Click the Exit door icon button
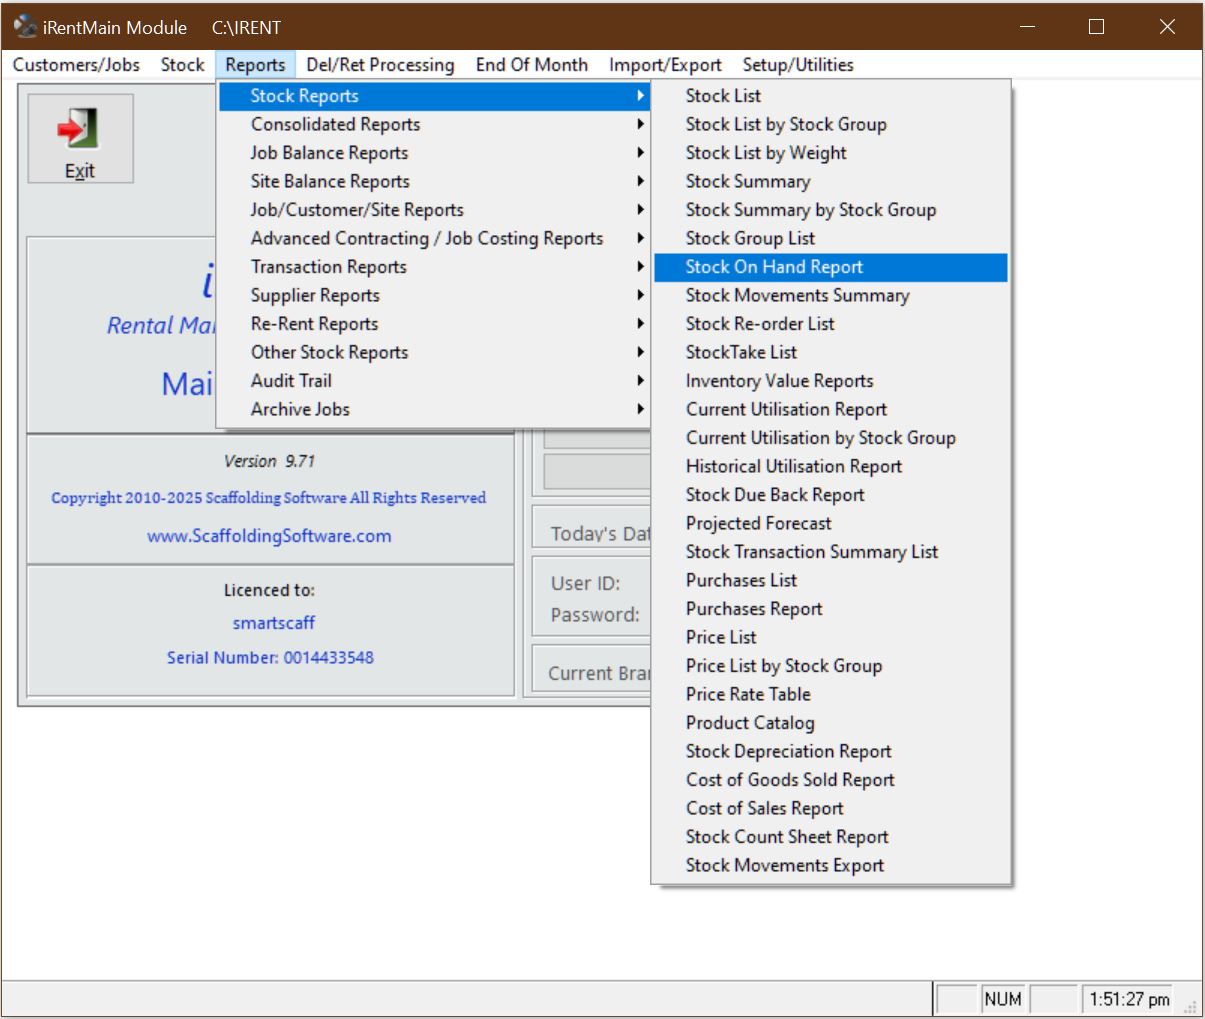Image resolution: width=1205 pixels, height=1019 pixels. pyautogui.click(x=79, y=138)
